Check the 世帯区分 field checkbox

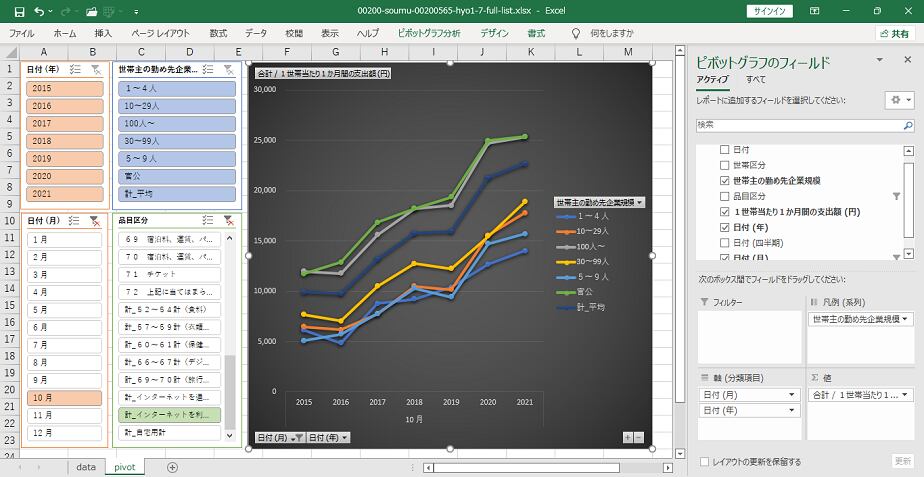tap(725, 165)
